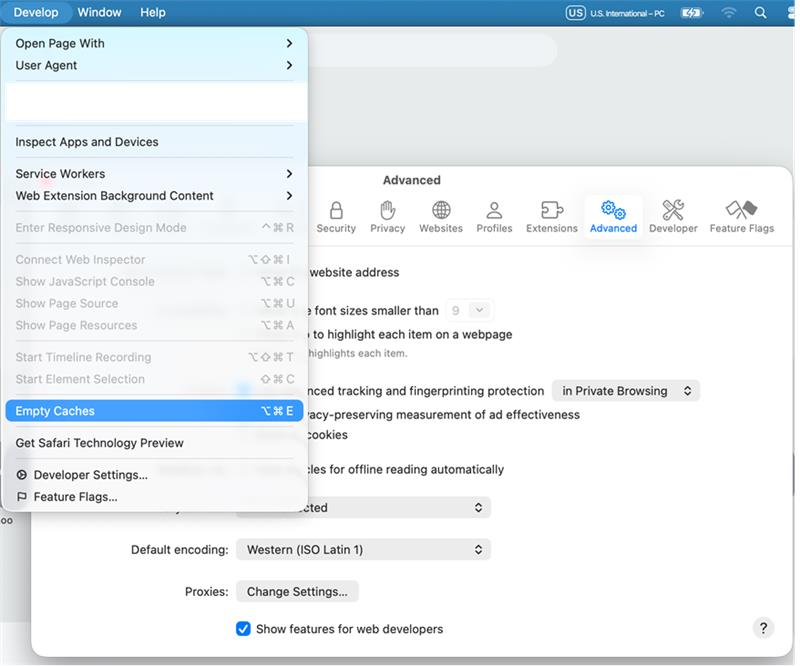
Task: Choose Empty Caches from the Develop menu
Action: [x=154, y=411]
